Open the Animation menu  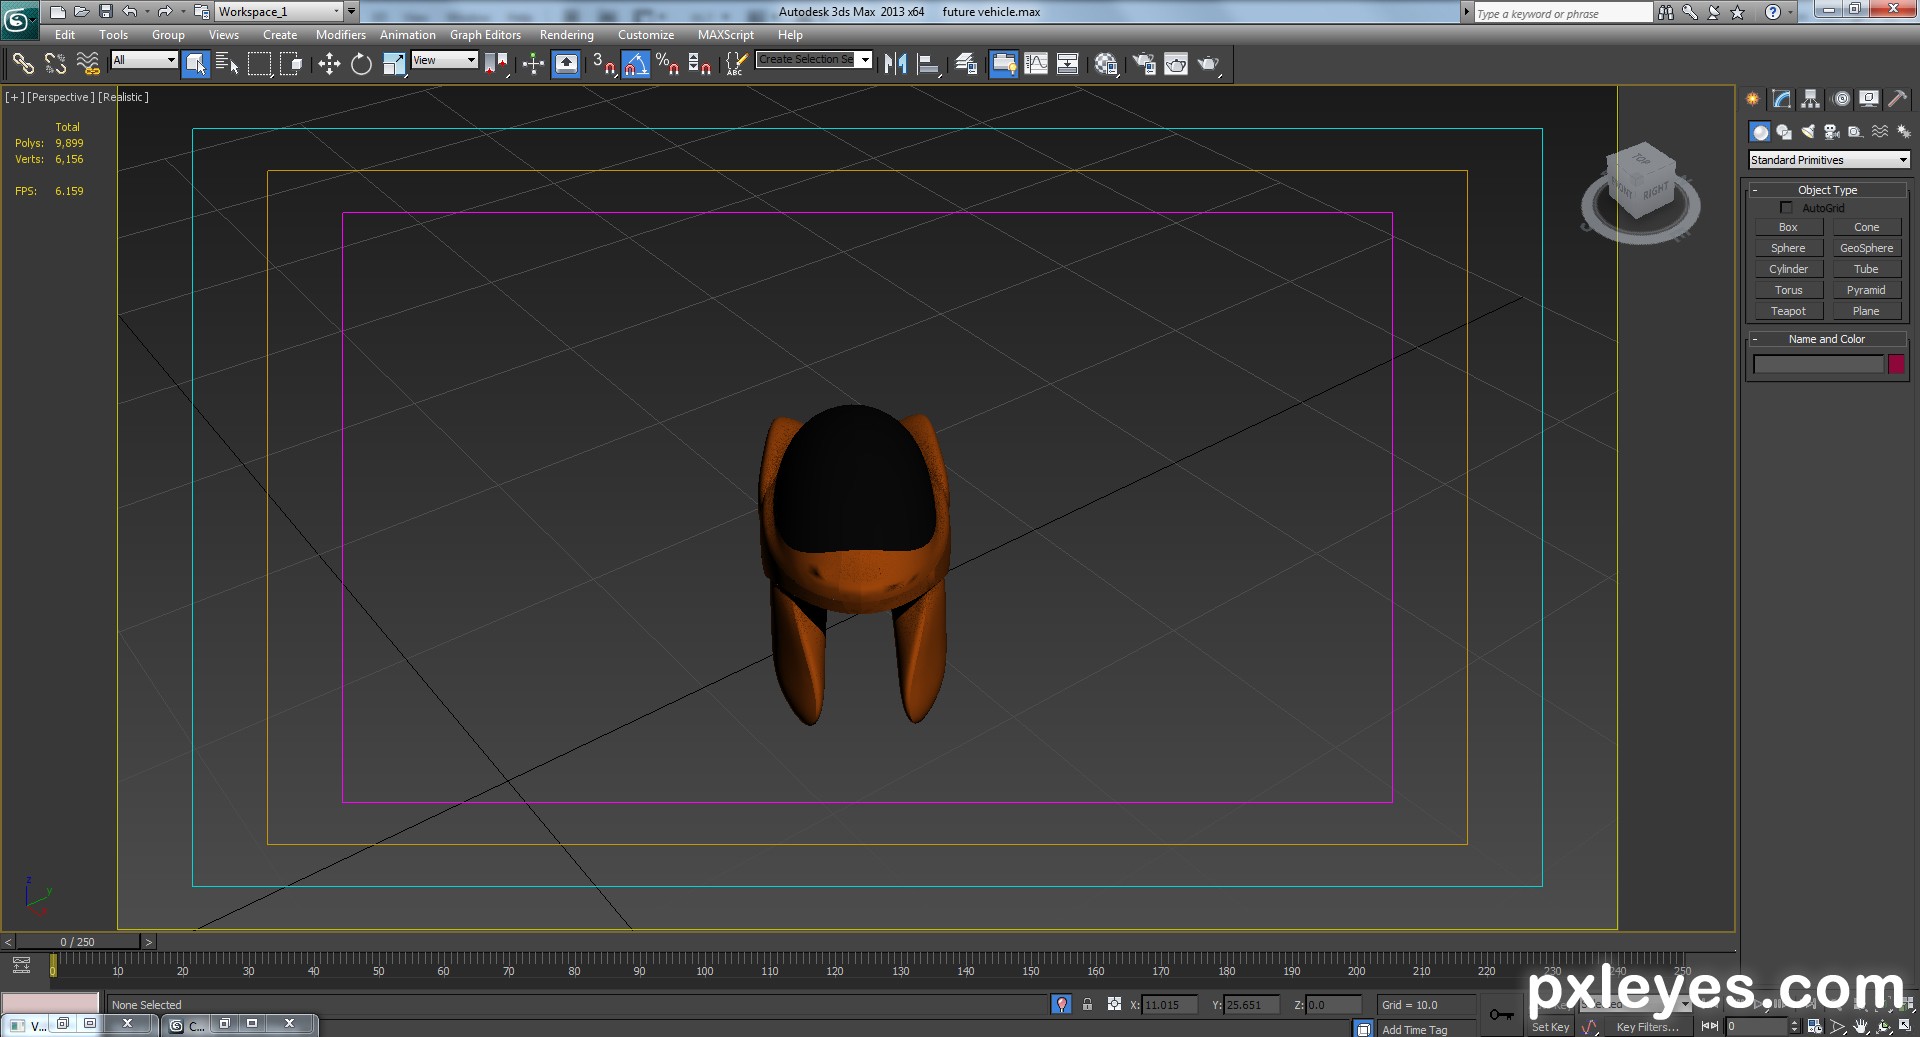point(407,35)
